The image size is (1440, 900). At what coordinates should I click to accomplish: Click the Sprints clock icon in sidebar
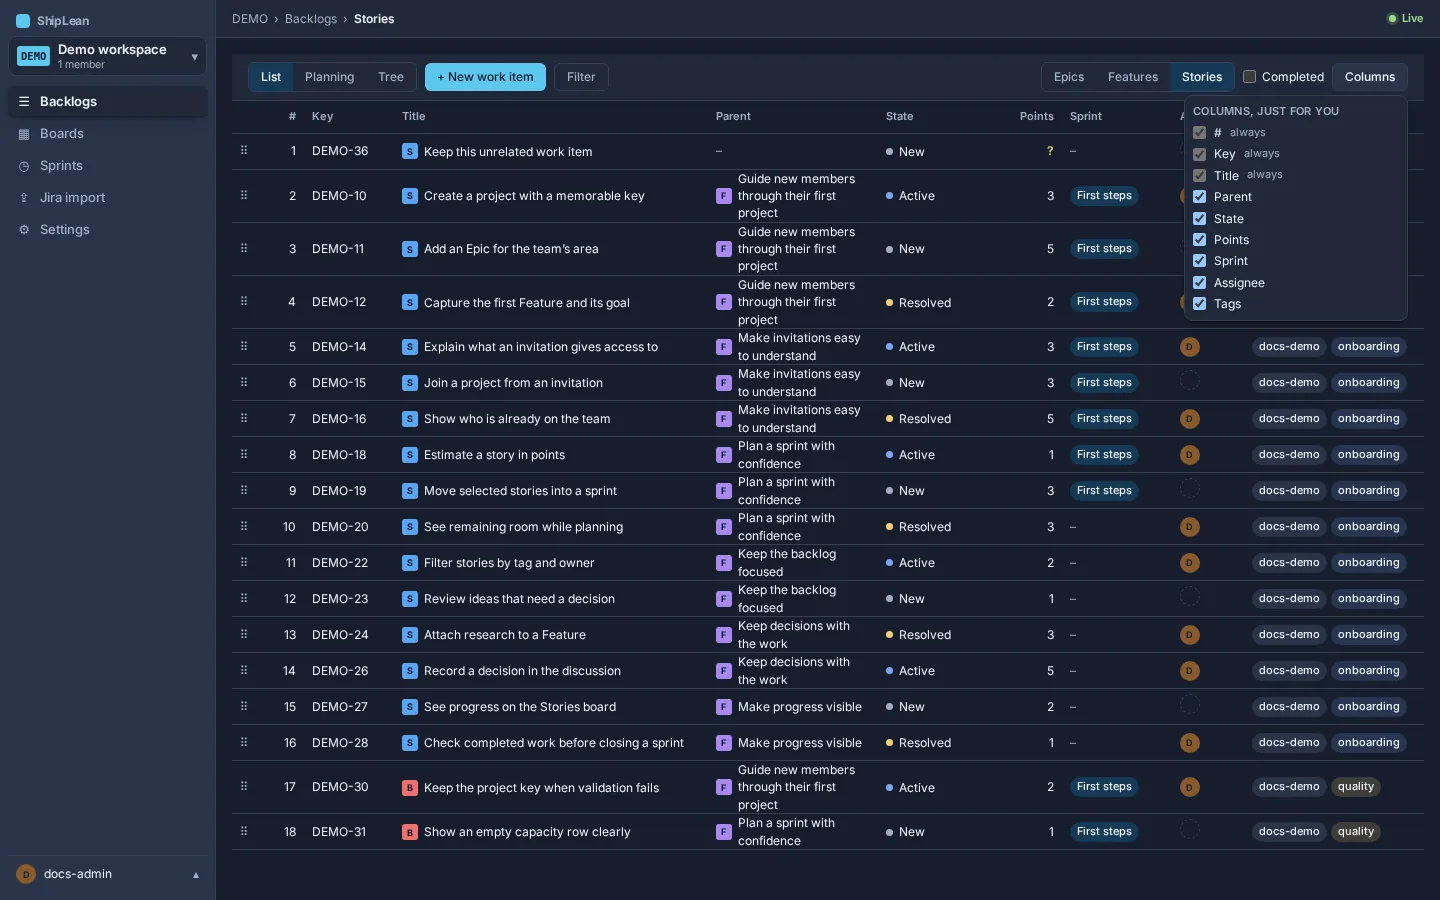pos(24,166)
